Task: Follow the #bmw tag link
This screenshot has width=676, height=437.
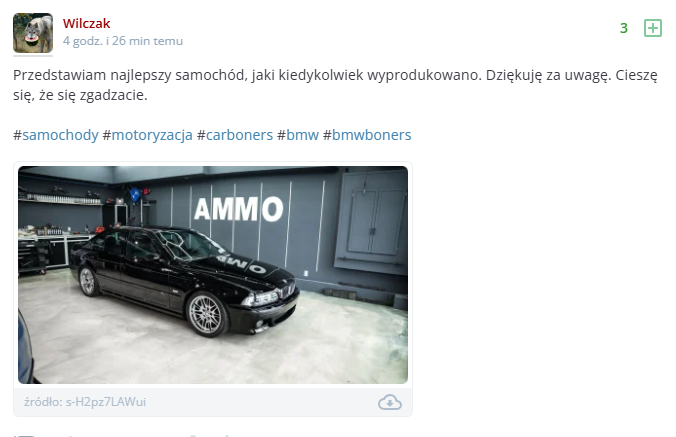Action: coord(298,135)
